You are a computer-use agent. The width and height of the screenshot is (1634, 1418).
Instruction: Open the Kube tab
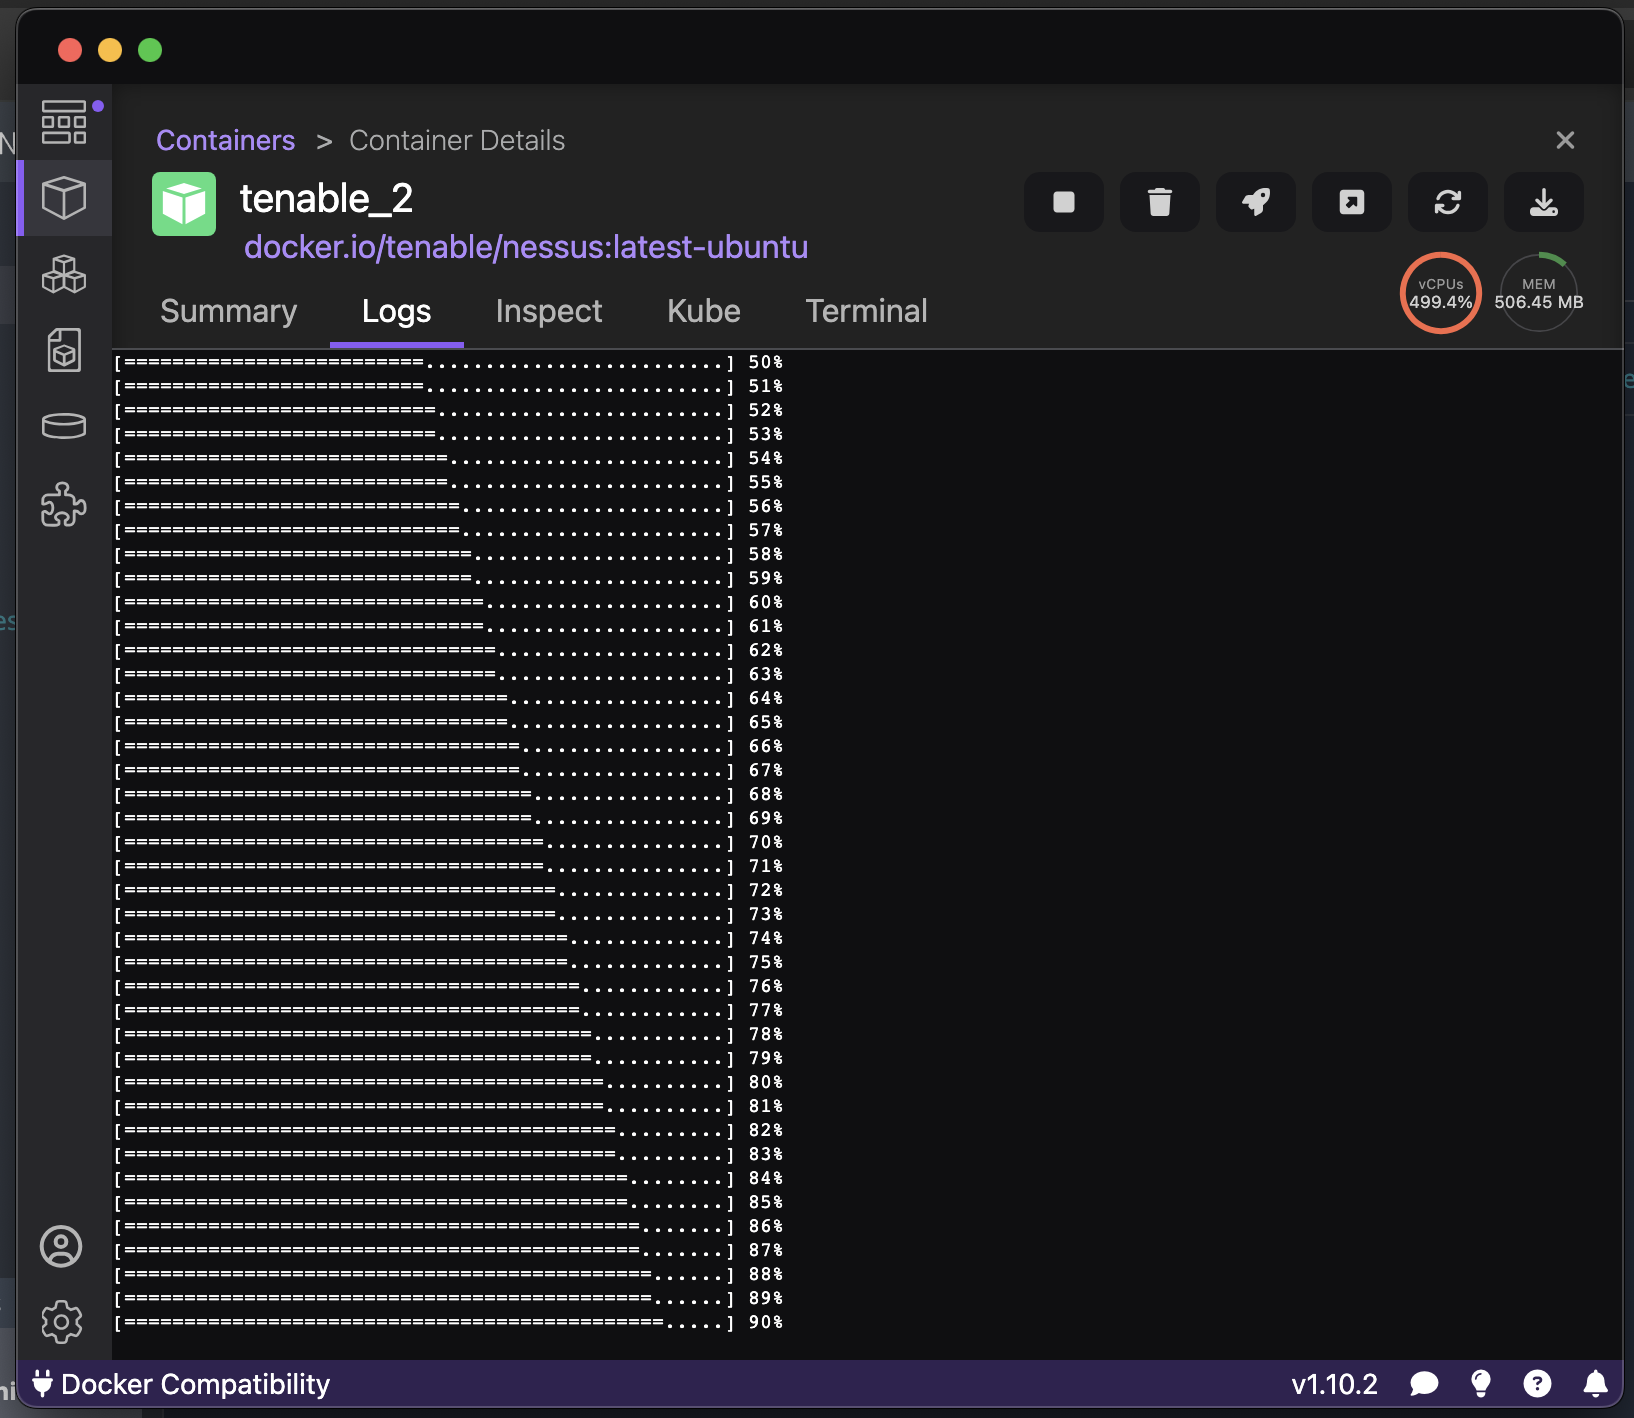point(704,311)
